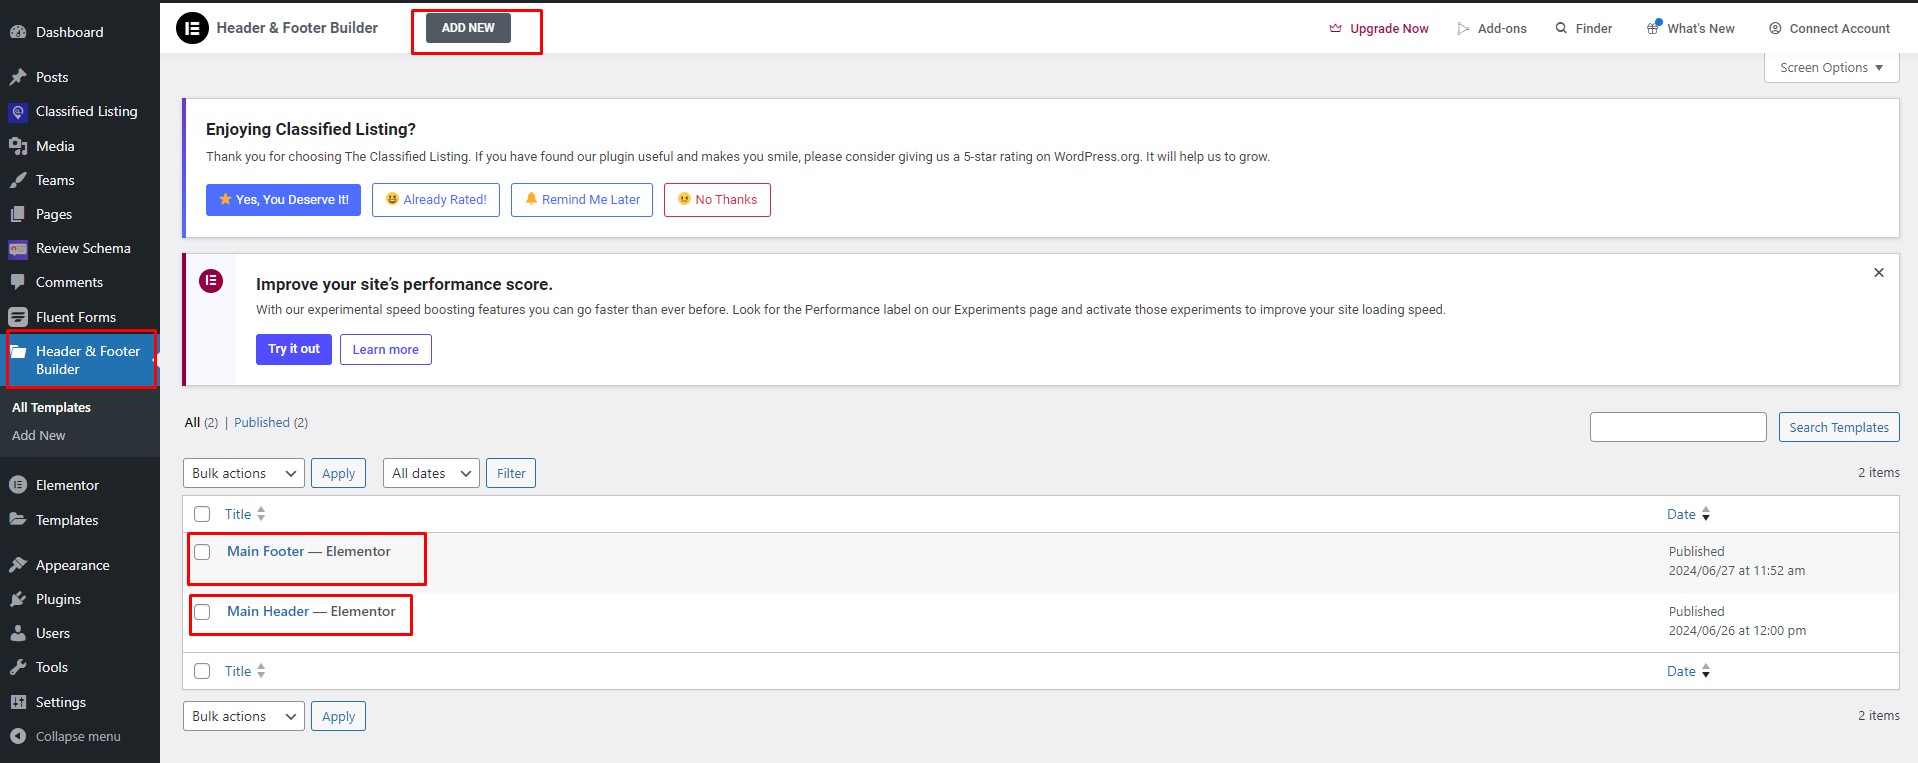This screenshot has width=1918, height=763.
Task: Open All Templates submenu item
Action: [x=51, y=407]
